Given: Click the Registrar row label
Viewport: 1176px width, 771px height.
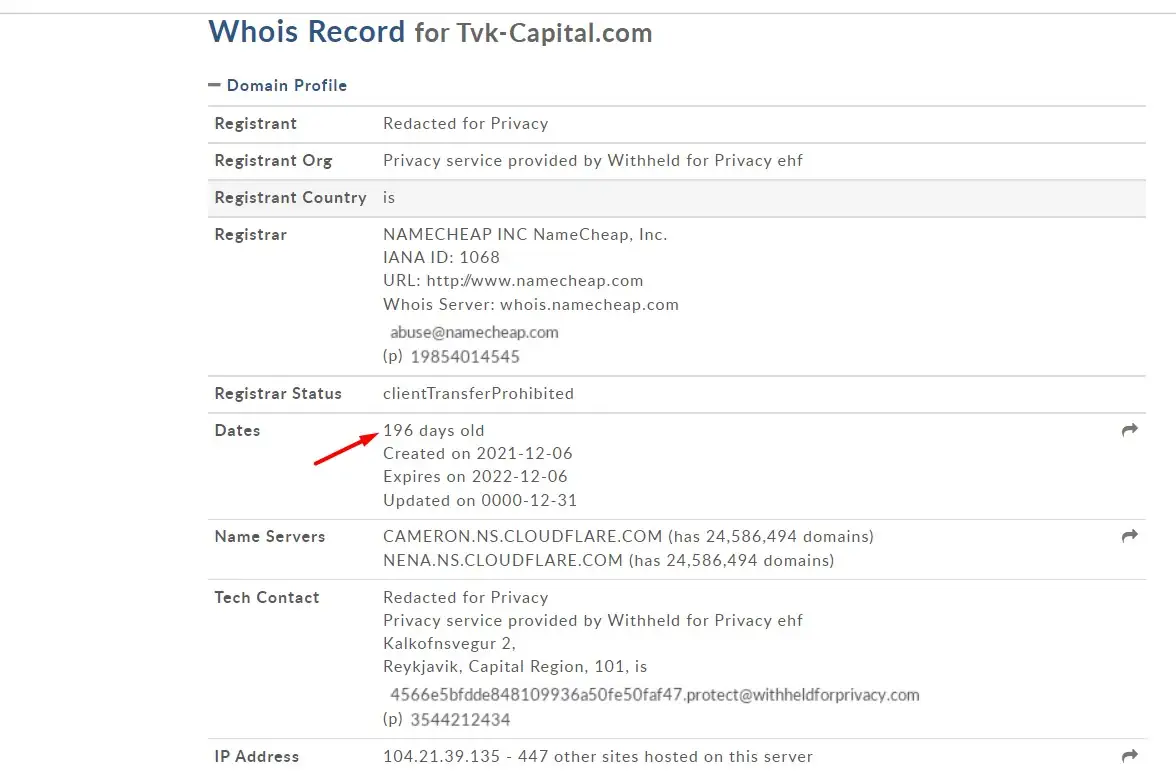Looking at the screenshot, I should click(x=250, y=235).
